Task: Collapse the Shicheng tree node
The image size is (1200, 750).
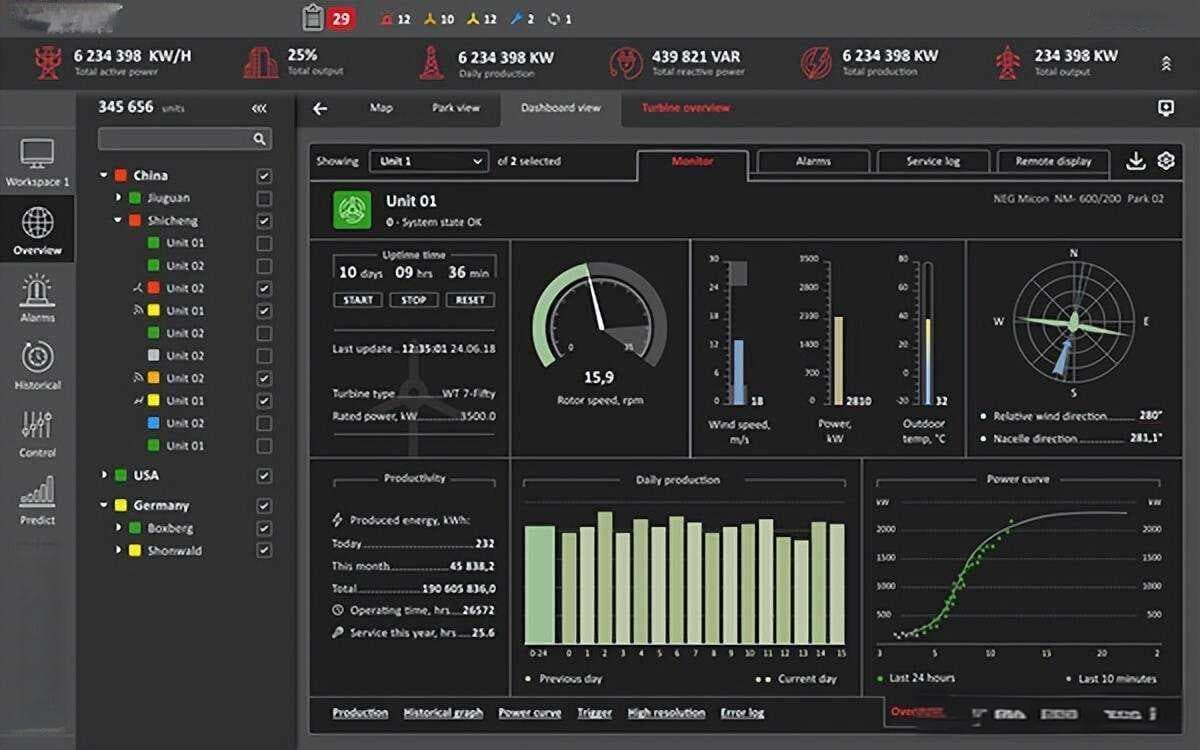Action: [x=118, y=221]
